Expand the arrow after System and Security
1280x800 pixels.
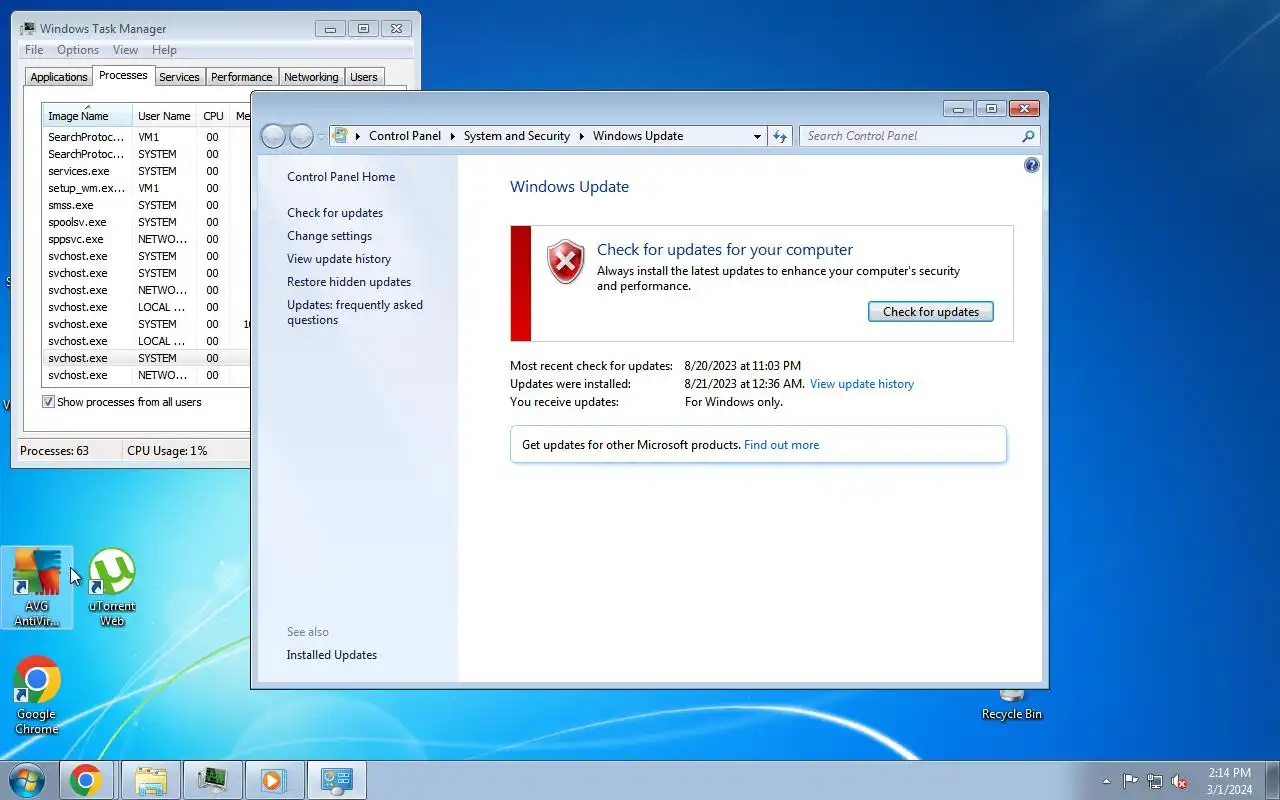(582, 136)
